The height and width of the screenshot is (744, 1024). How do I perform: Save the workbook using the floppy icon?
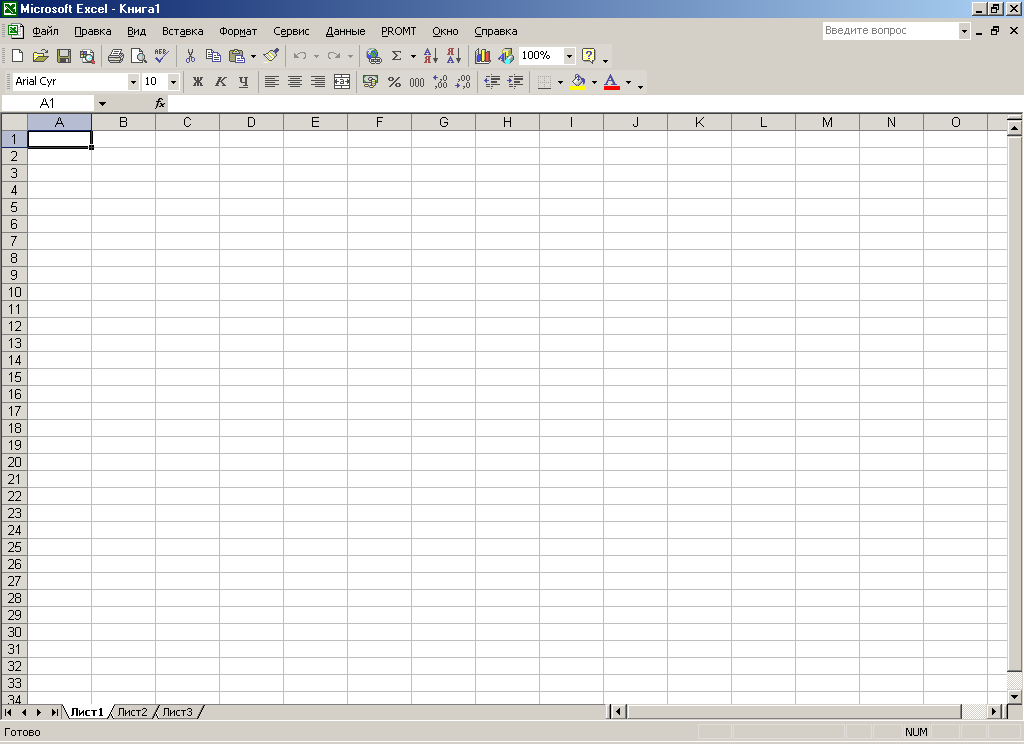tap(63, 56)
